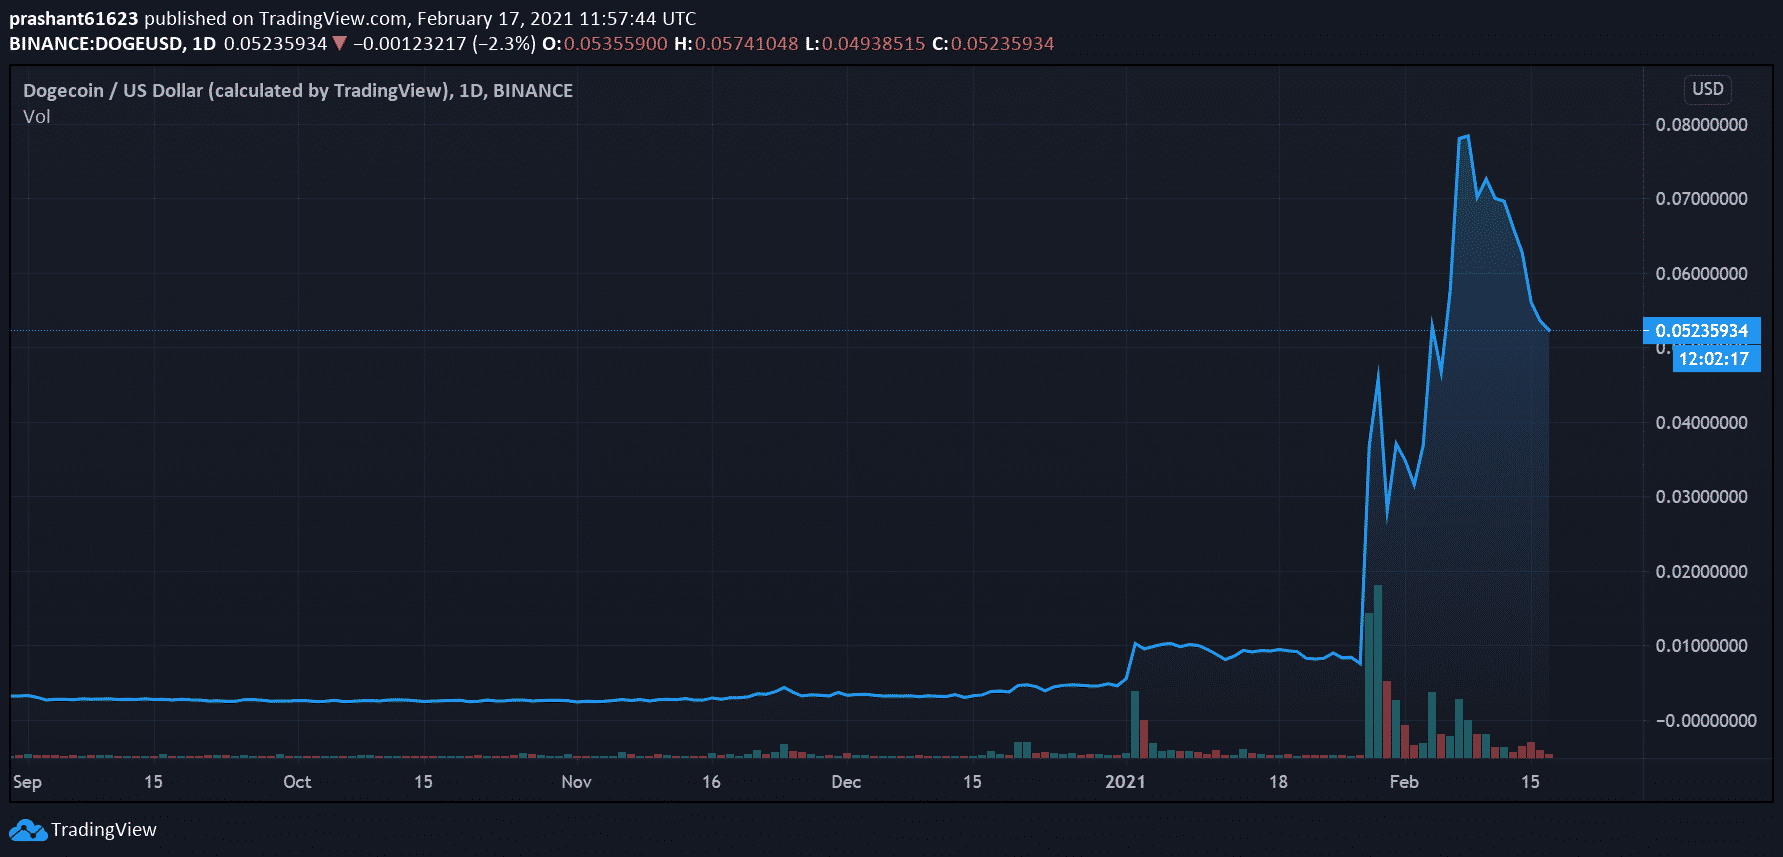This screenshot has height=857, width=1783.
Task: Click the USD currency button
Action: (x=1708, y=89)
